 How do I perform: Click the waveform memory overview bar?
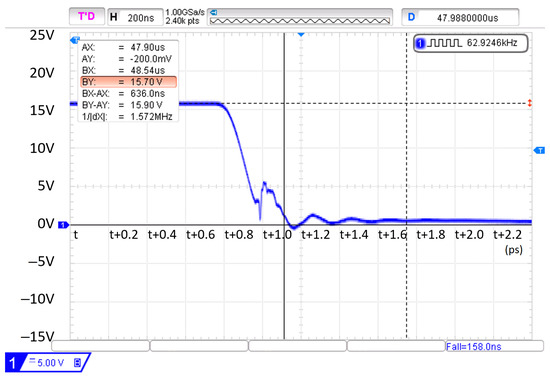pos(300,17)
